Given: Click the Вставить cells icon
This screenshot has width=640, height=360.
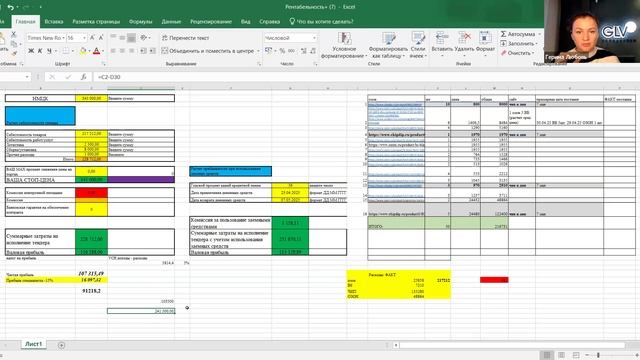Looking at the screenshot, I should (442, 38).
